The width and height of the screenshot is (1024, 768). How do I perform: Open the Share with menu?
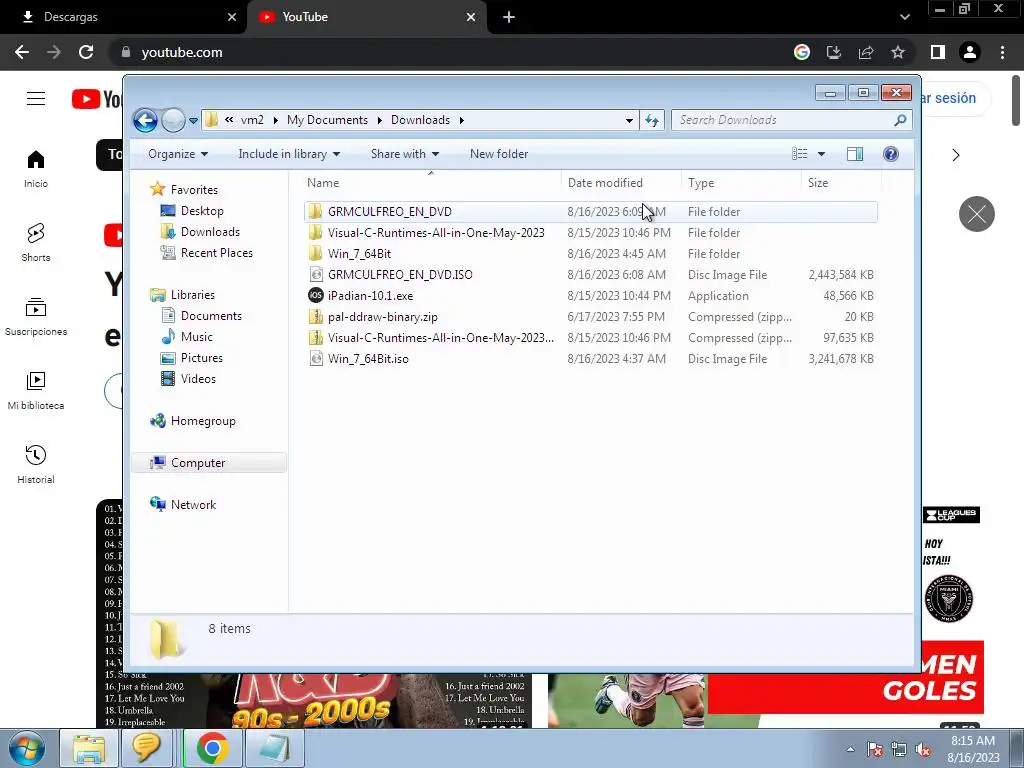(405, 154)
